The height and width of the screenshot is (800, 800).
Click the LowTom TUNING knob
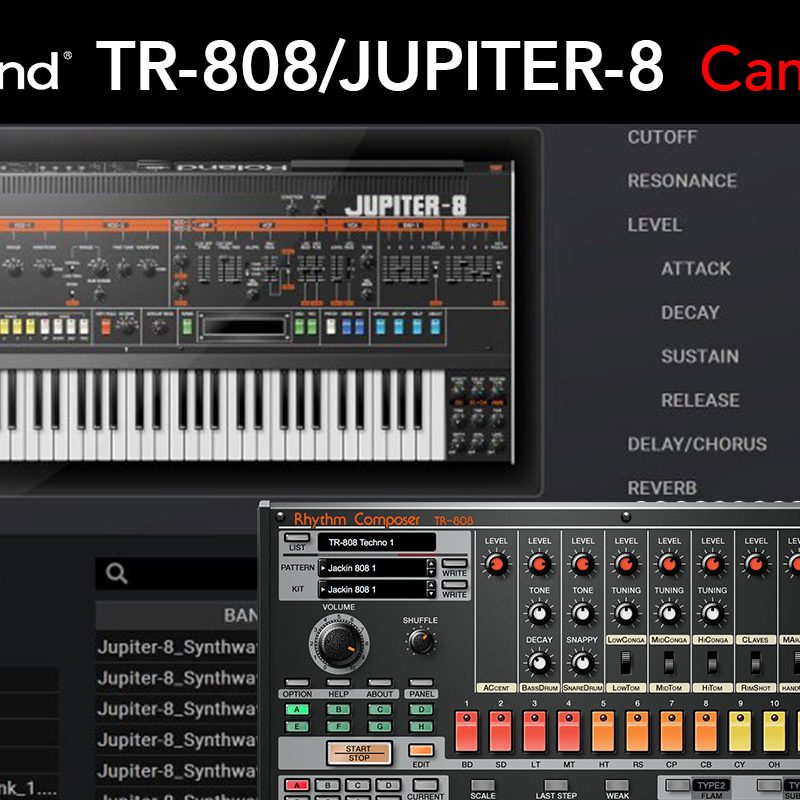[626, 613]
